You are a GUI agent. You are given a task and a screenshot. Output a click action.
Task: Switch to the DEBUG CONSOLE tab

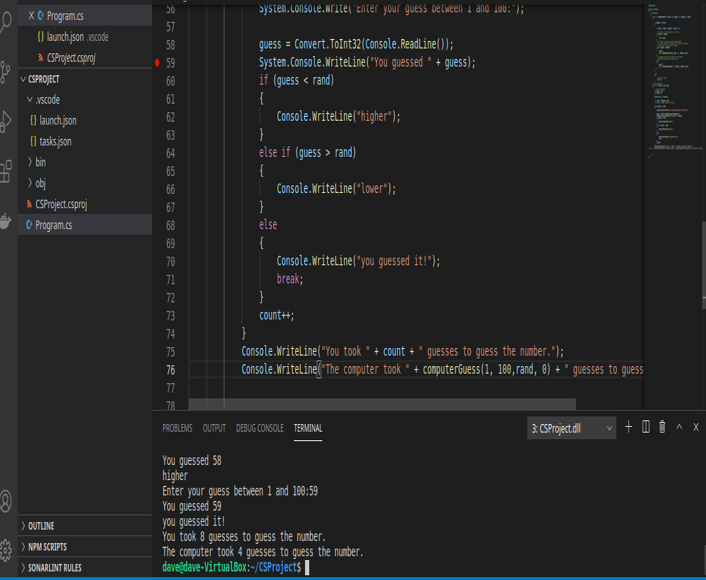pyautogui.click(x=259, y=428)
